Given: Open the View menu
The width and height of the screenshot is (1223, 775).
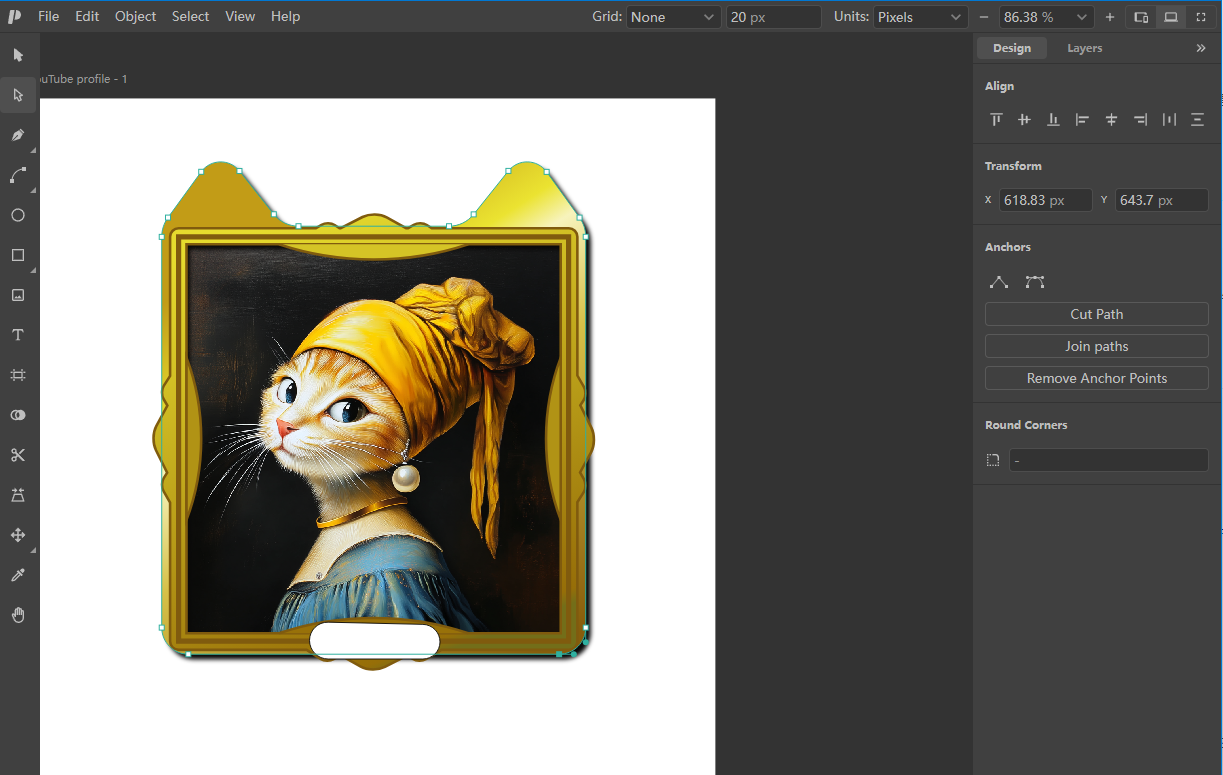Looking at the screenshot, I should point(240,16).
